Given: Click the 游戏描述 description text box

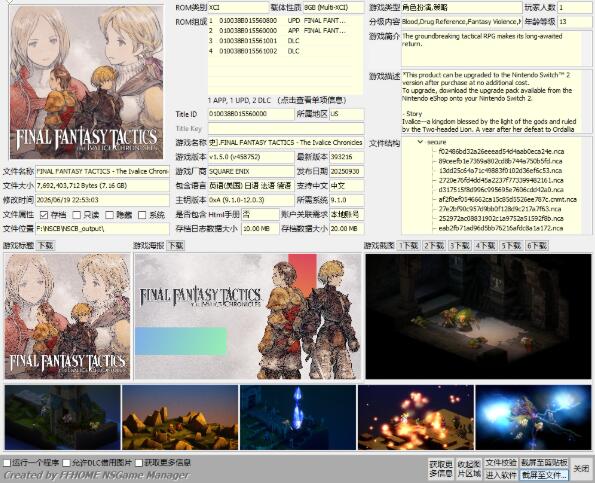Looking at the screenshot, I should 496,101.
